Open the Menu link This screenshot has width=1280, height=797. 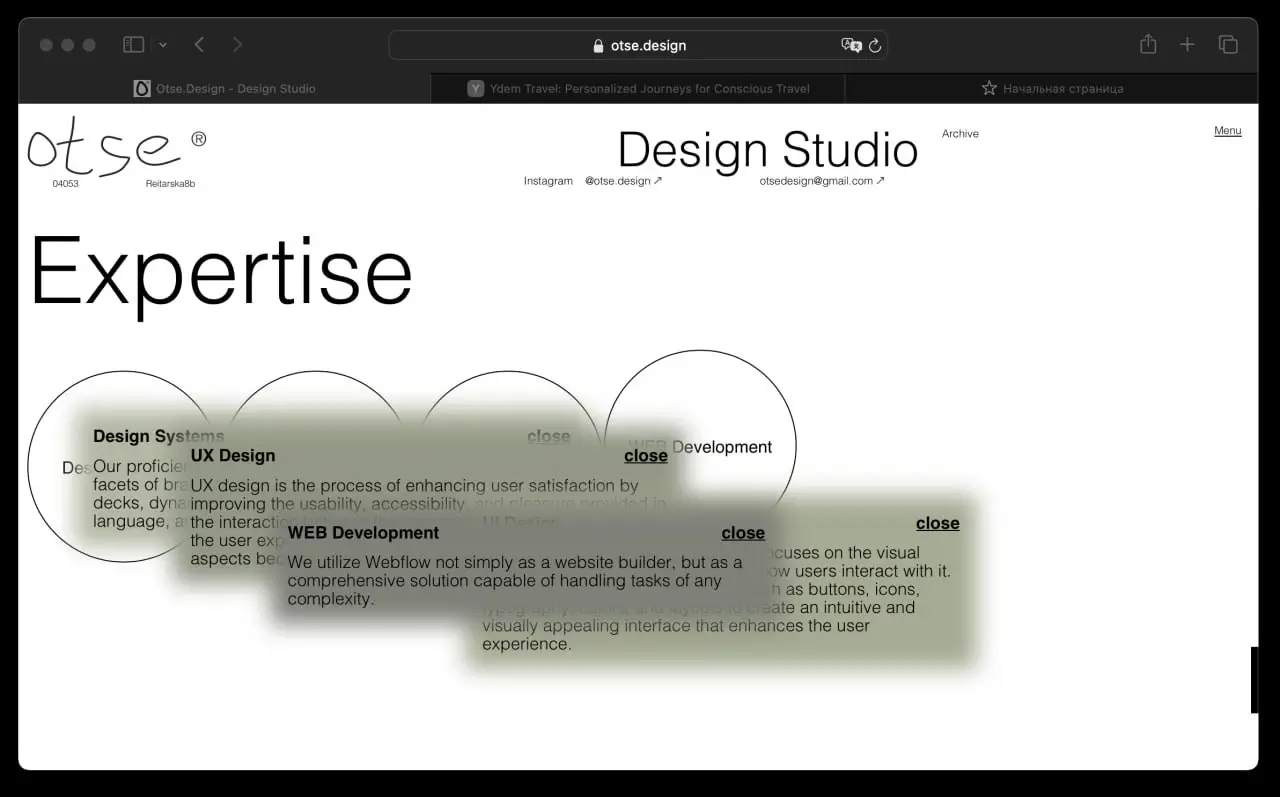tap(1227, 131)
